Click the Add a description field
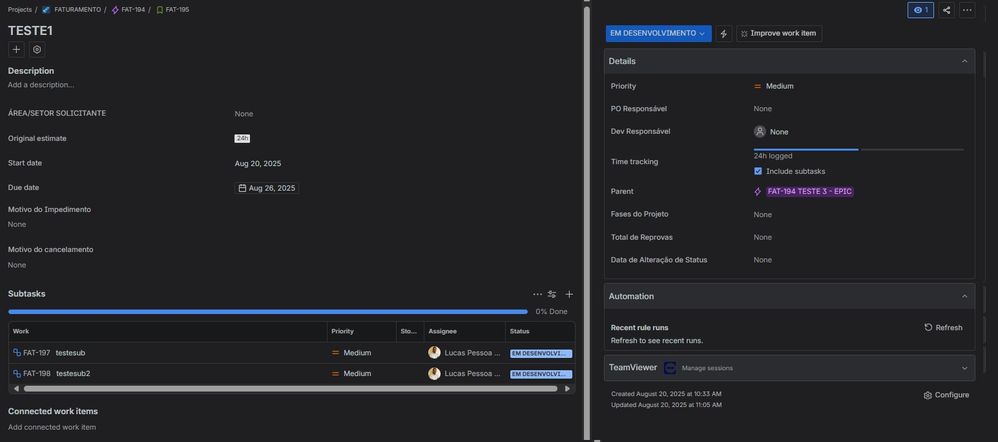 41,85
